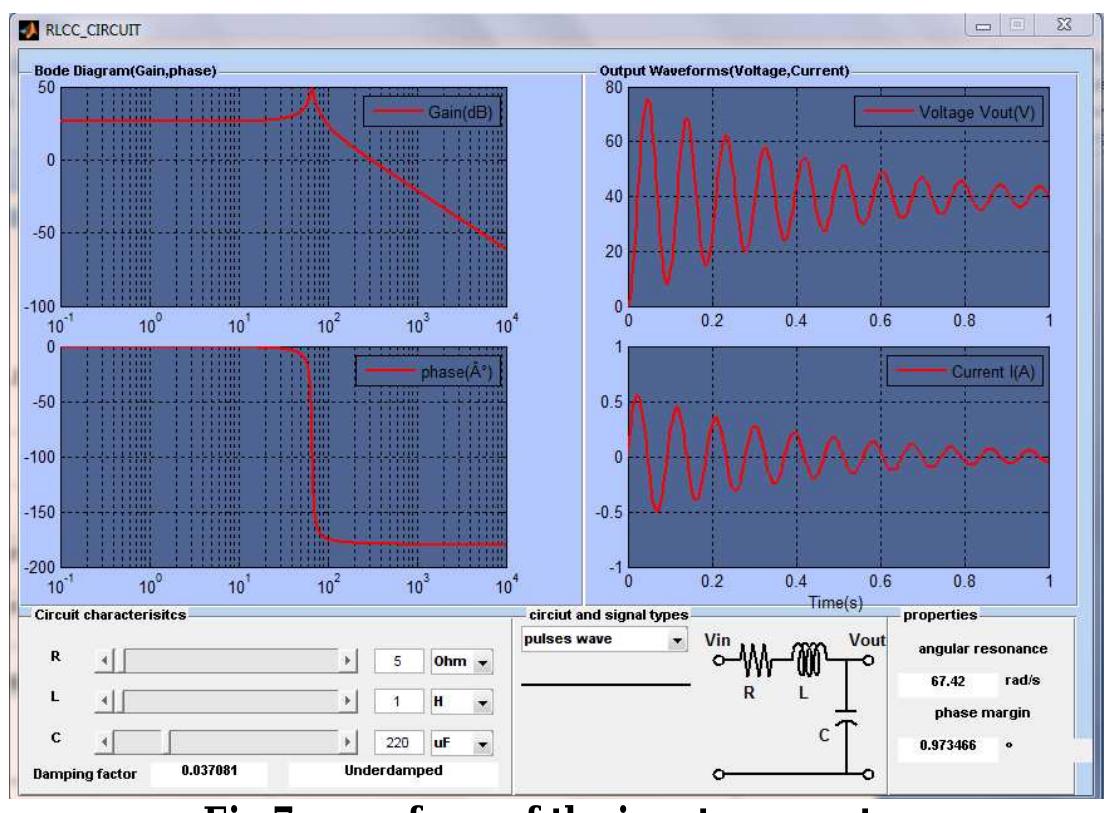This screenshot has height=813, width=1109.
Task: Click the Time(s) axis label
Action: click(835, 603)
